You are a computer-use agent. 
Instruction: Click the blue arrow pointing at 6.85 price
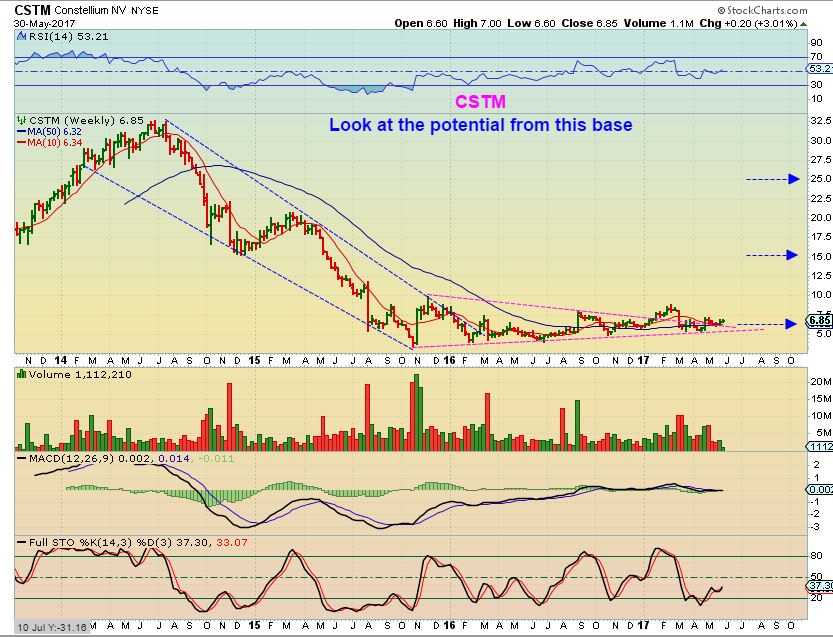[767, 324]
